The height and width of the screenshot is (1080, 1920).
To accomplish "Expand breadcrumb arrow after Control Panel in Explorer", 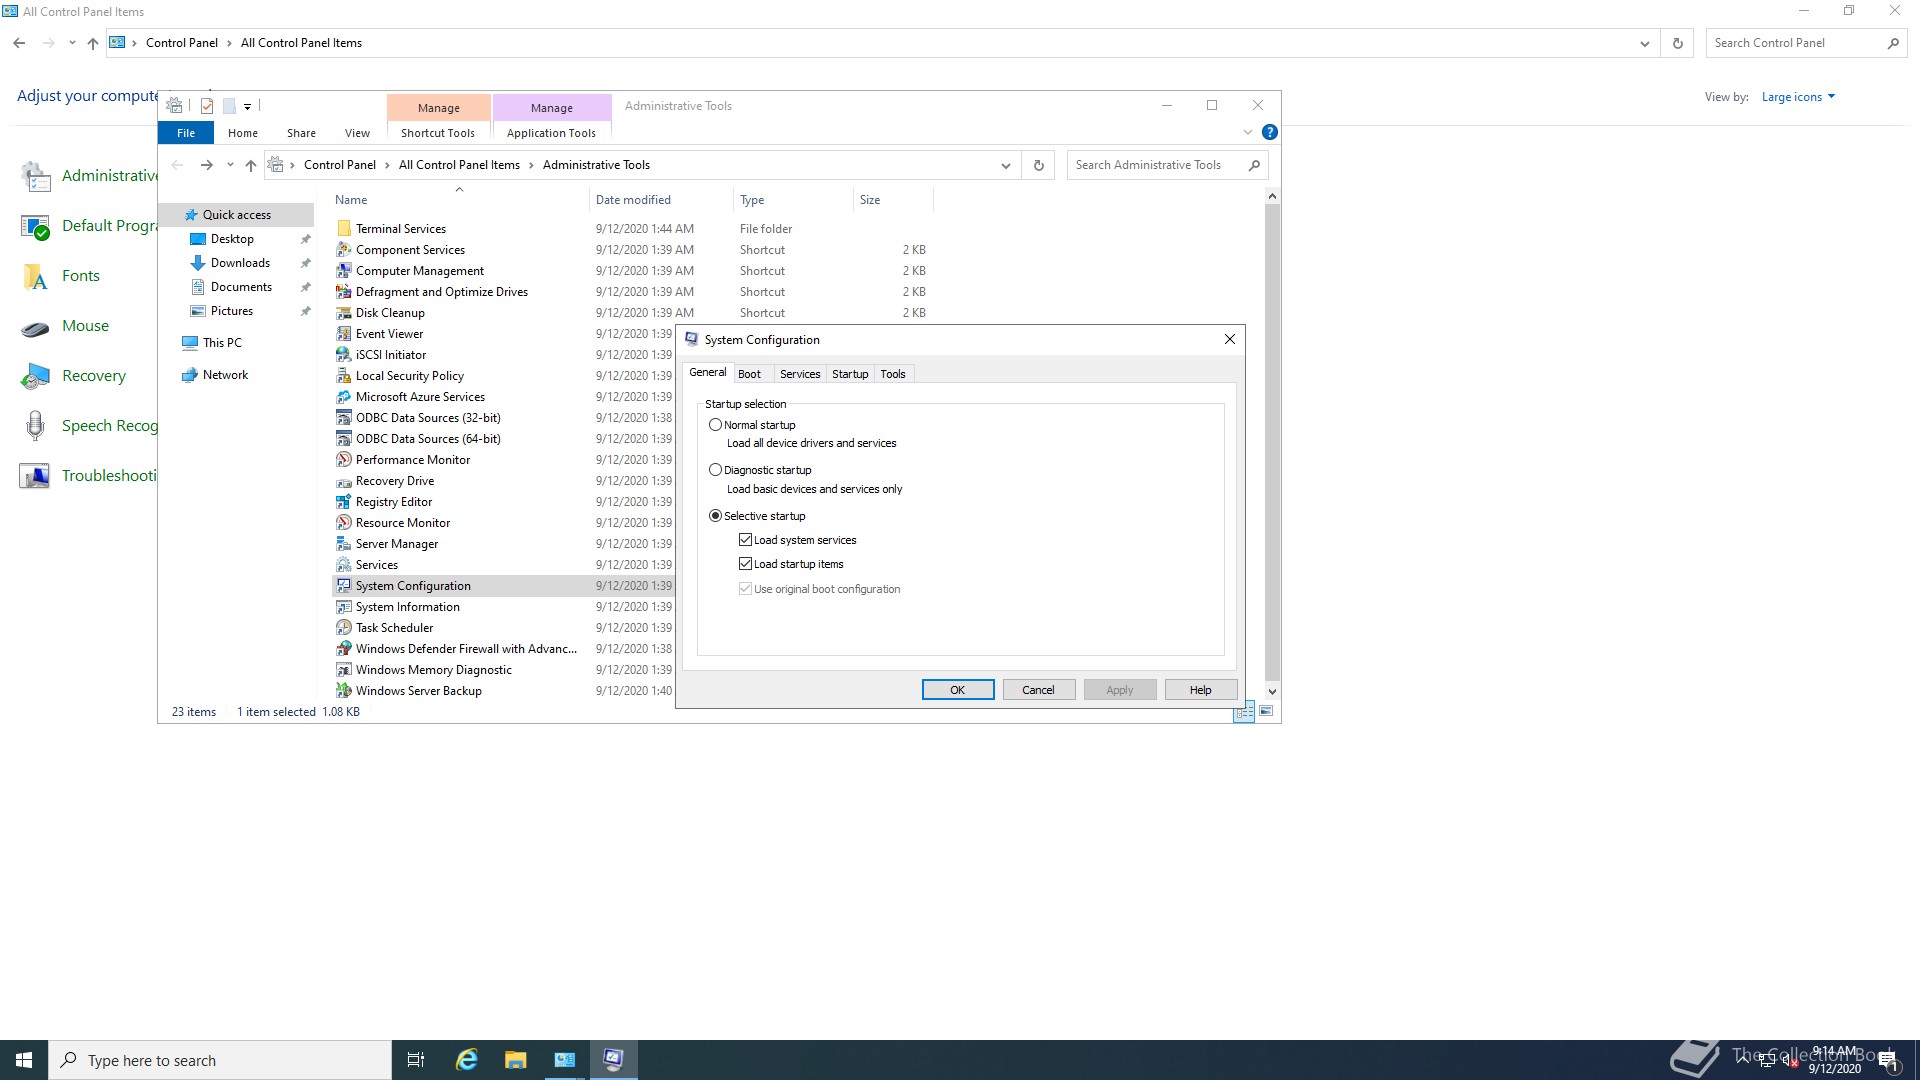I will pos(387,165).
